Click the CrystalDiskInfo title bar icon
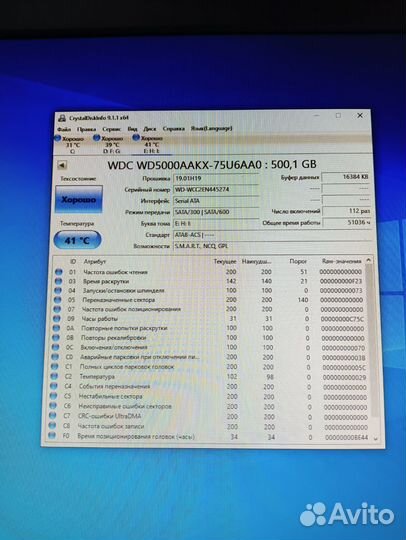This screenshot has height=540, width=406. coord(62,118)
